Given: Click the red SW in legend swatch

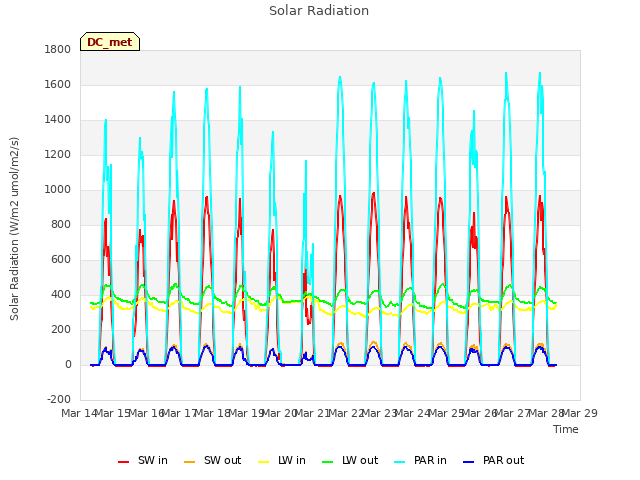Looking at the screenshot, I should (123, 462).
